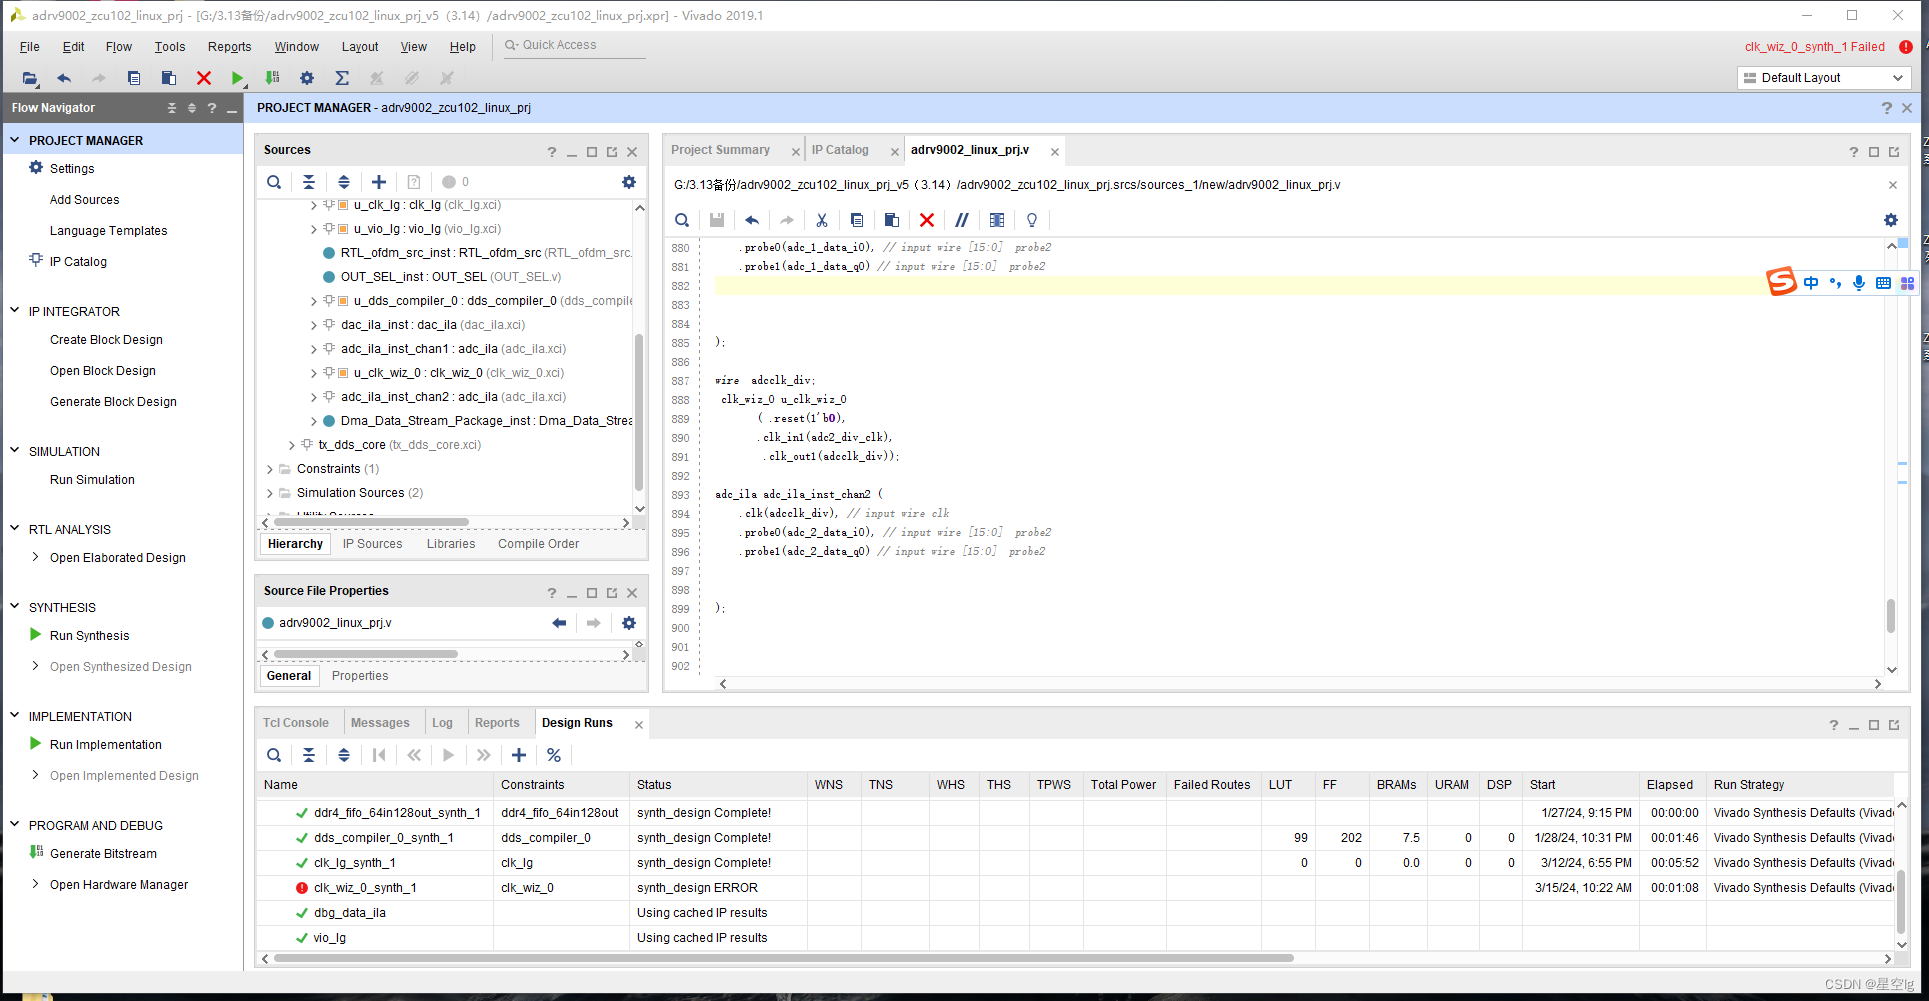Click Run Implementation in Flow Navigator
Image resolution: width=1929 pixels, height=1001 pixels.
105,744
